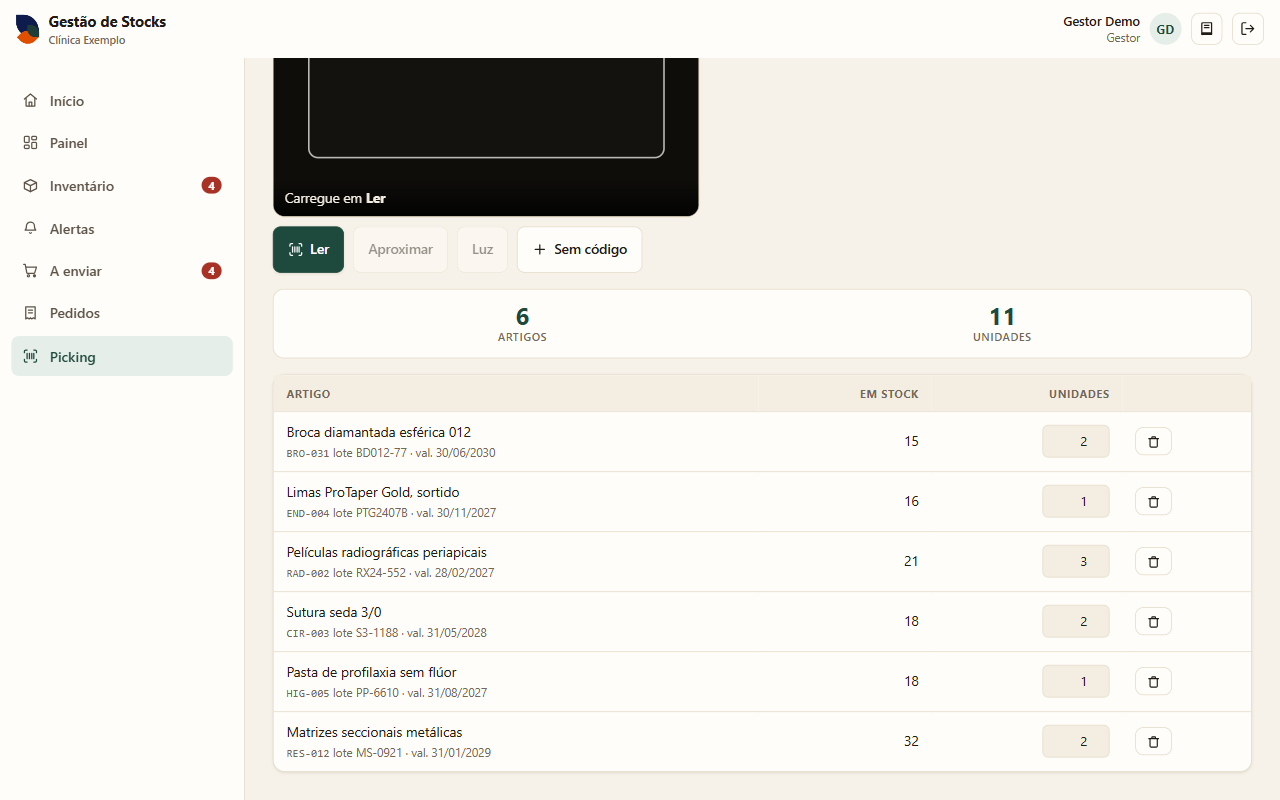Click the GD user avatar

(1165, 29)
